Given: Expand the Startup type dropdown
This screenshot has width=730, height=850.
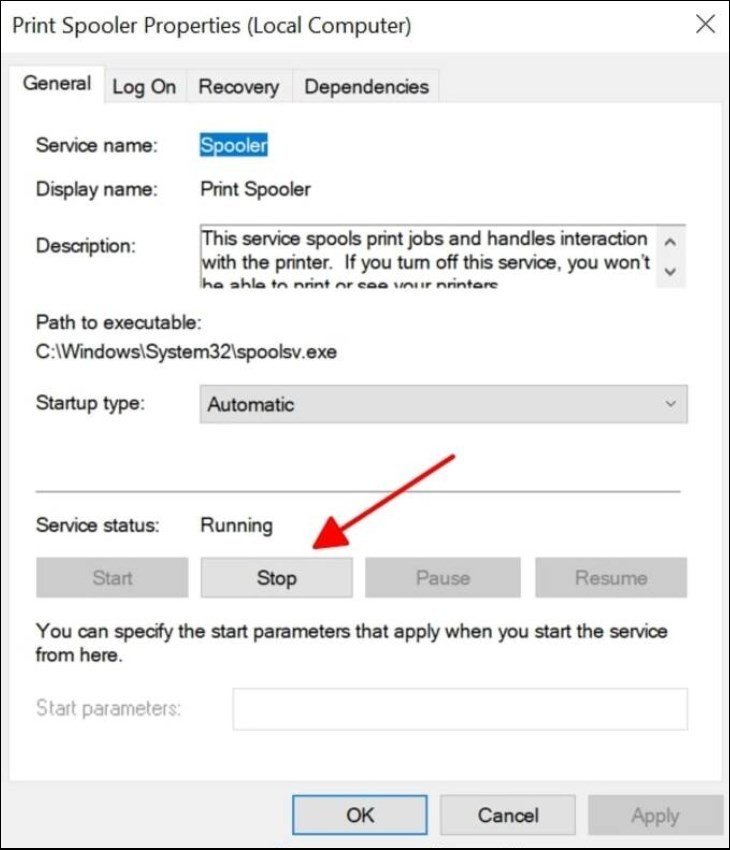Looking at the screenshot, I should pyautogui.click(x=443, y=405).
